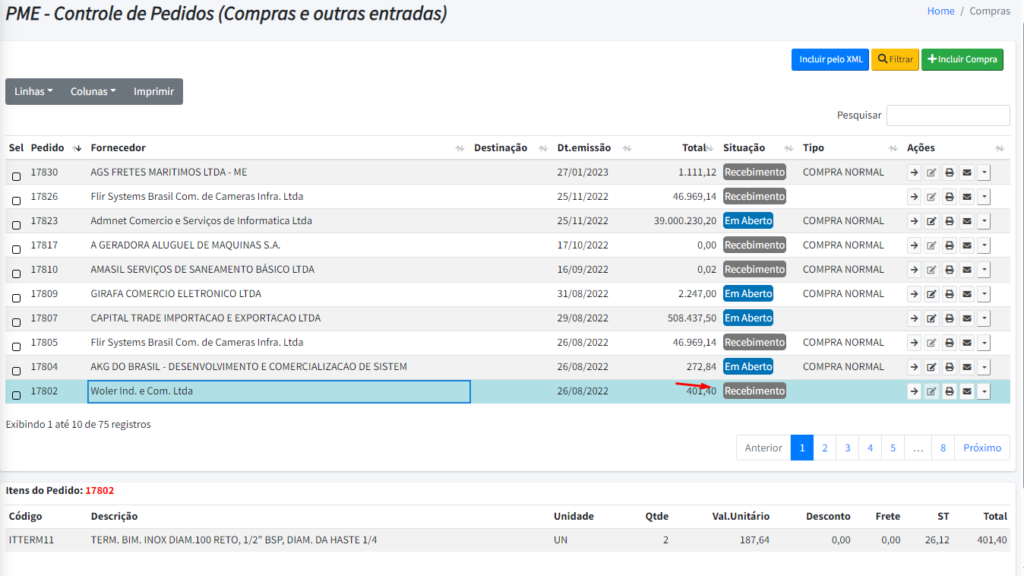Click the Incluir pelo XML button
The image size is (1024, 576).
click(830, 60)
